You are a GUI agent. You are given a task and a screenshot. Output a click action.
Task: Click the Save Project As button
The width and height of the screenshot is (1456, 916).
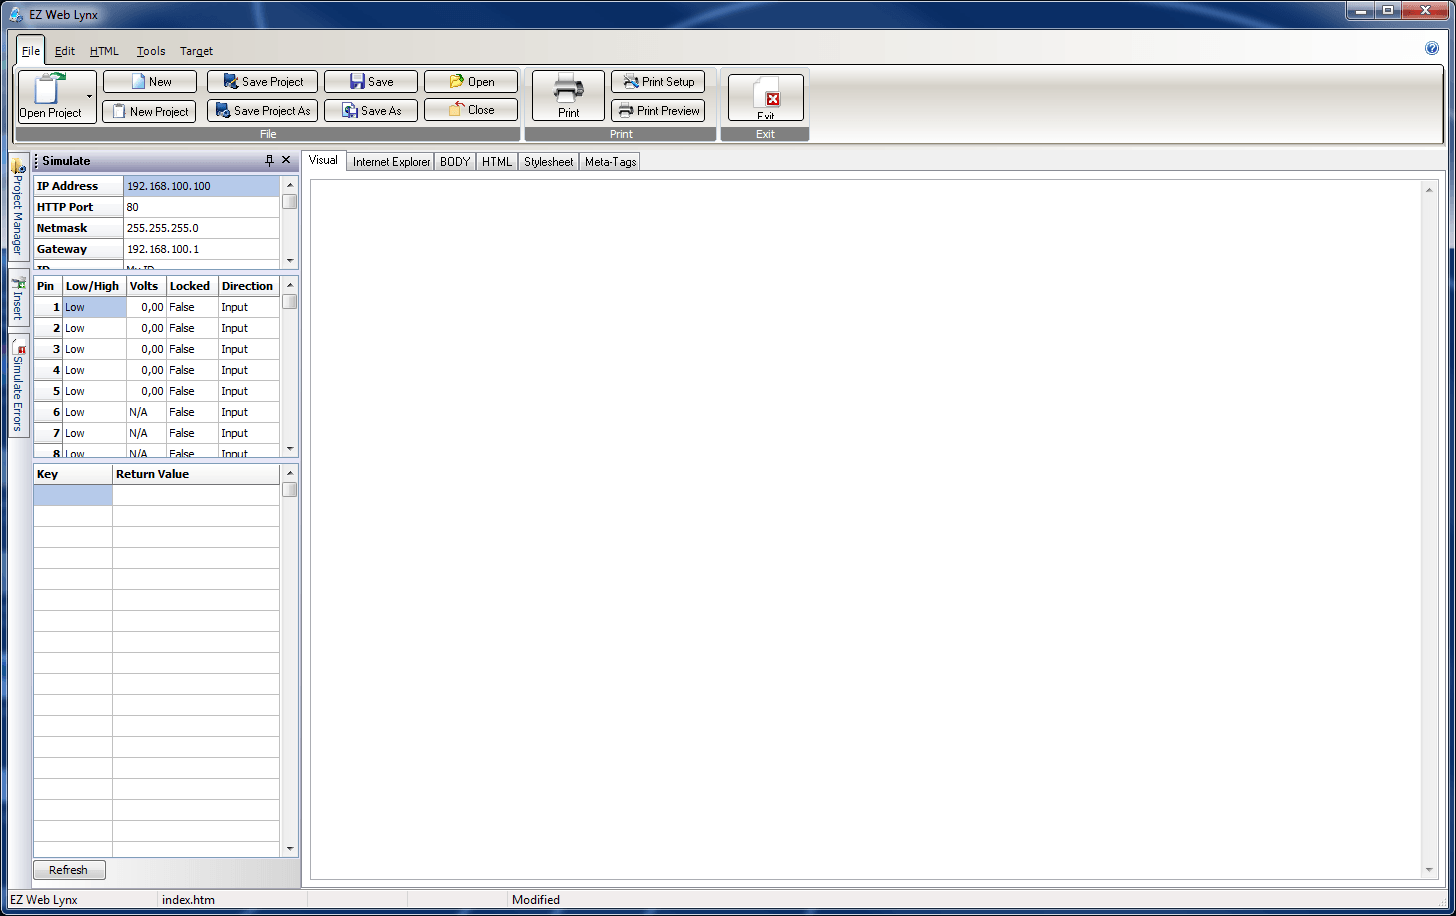coord(262,111)
